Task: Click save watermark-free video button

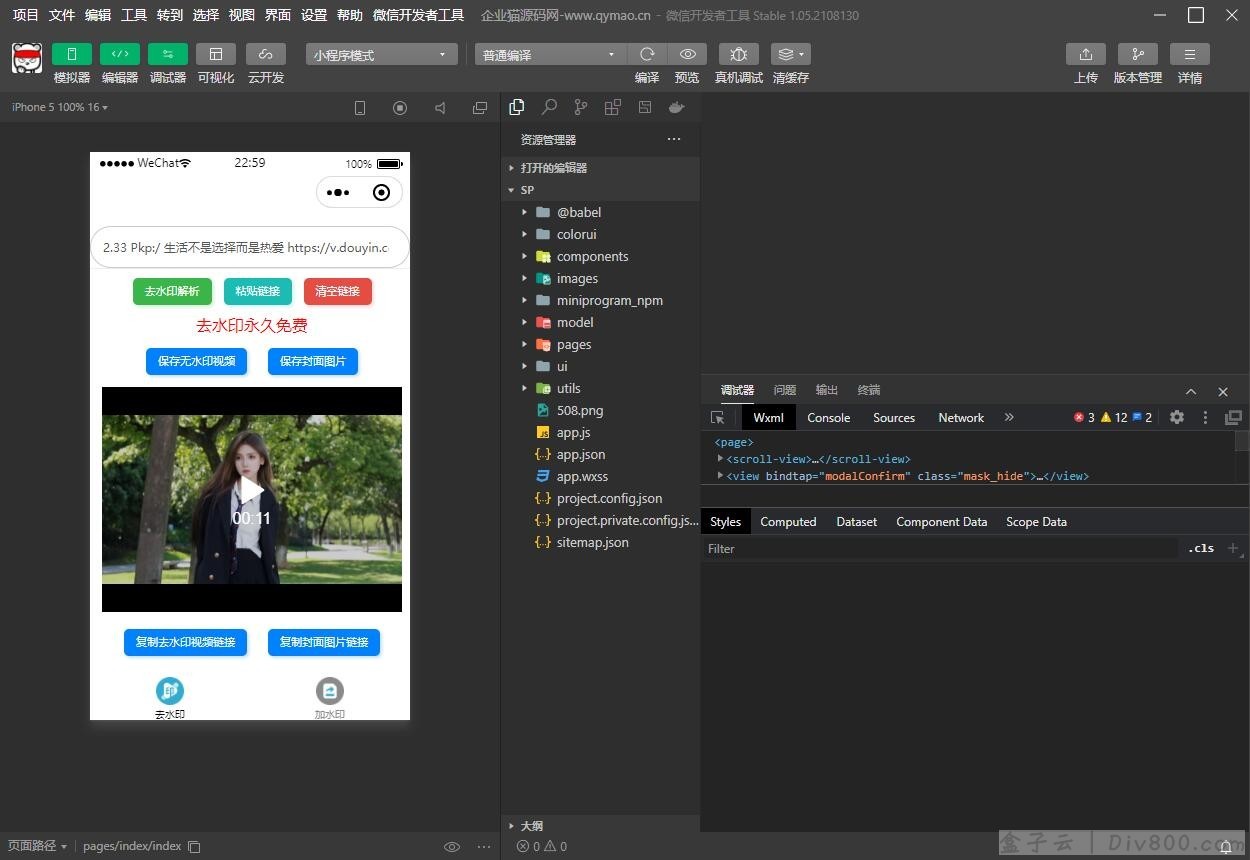Action: tap(196, 361)
